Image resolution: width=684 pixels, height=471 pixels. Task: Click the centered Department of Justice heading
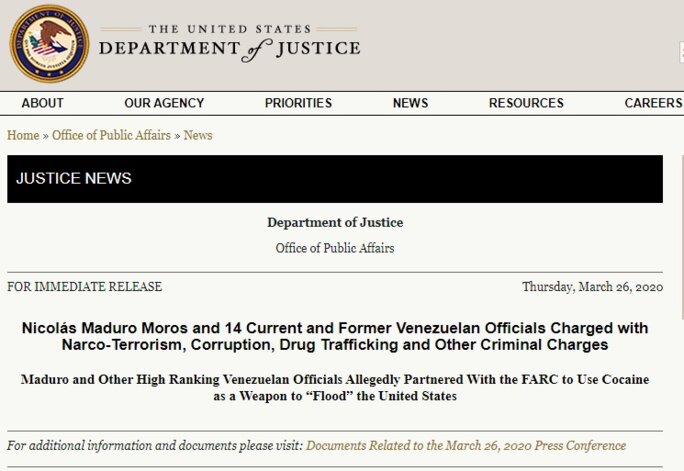click(335, 222)
